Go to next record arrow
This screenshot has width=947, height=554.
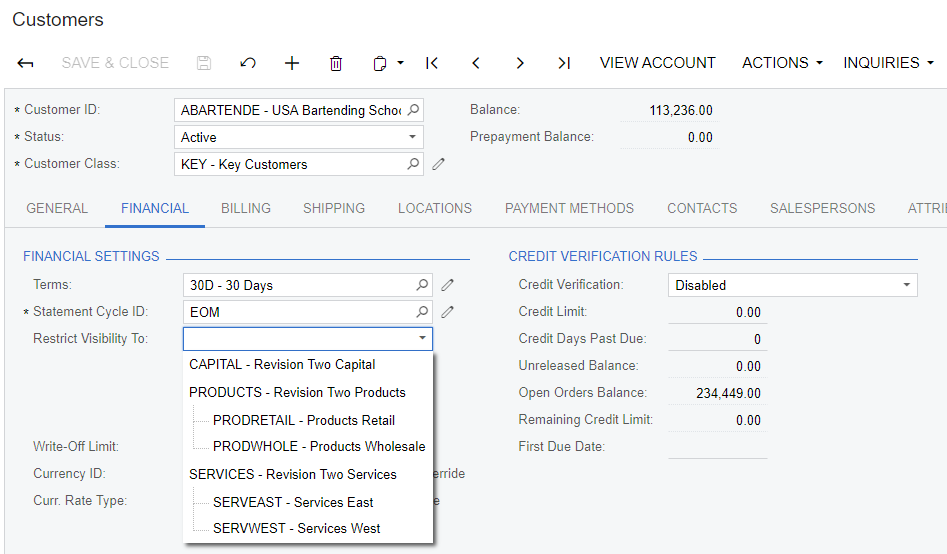click(520, 63)
